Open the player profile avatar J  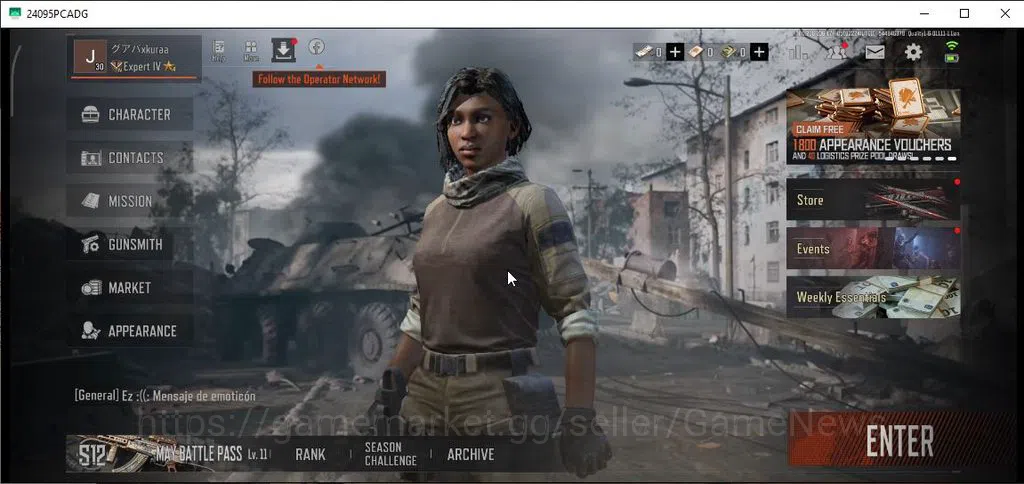coord(90,56)
